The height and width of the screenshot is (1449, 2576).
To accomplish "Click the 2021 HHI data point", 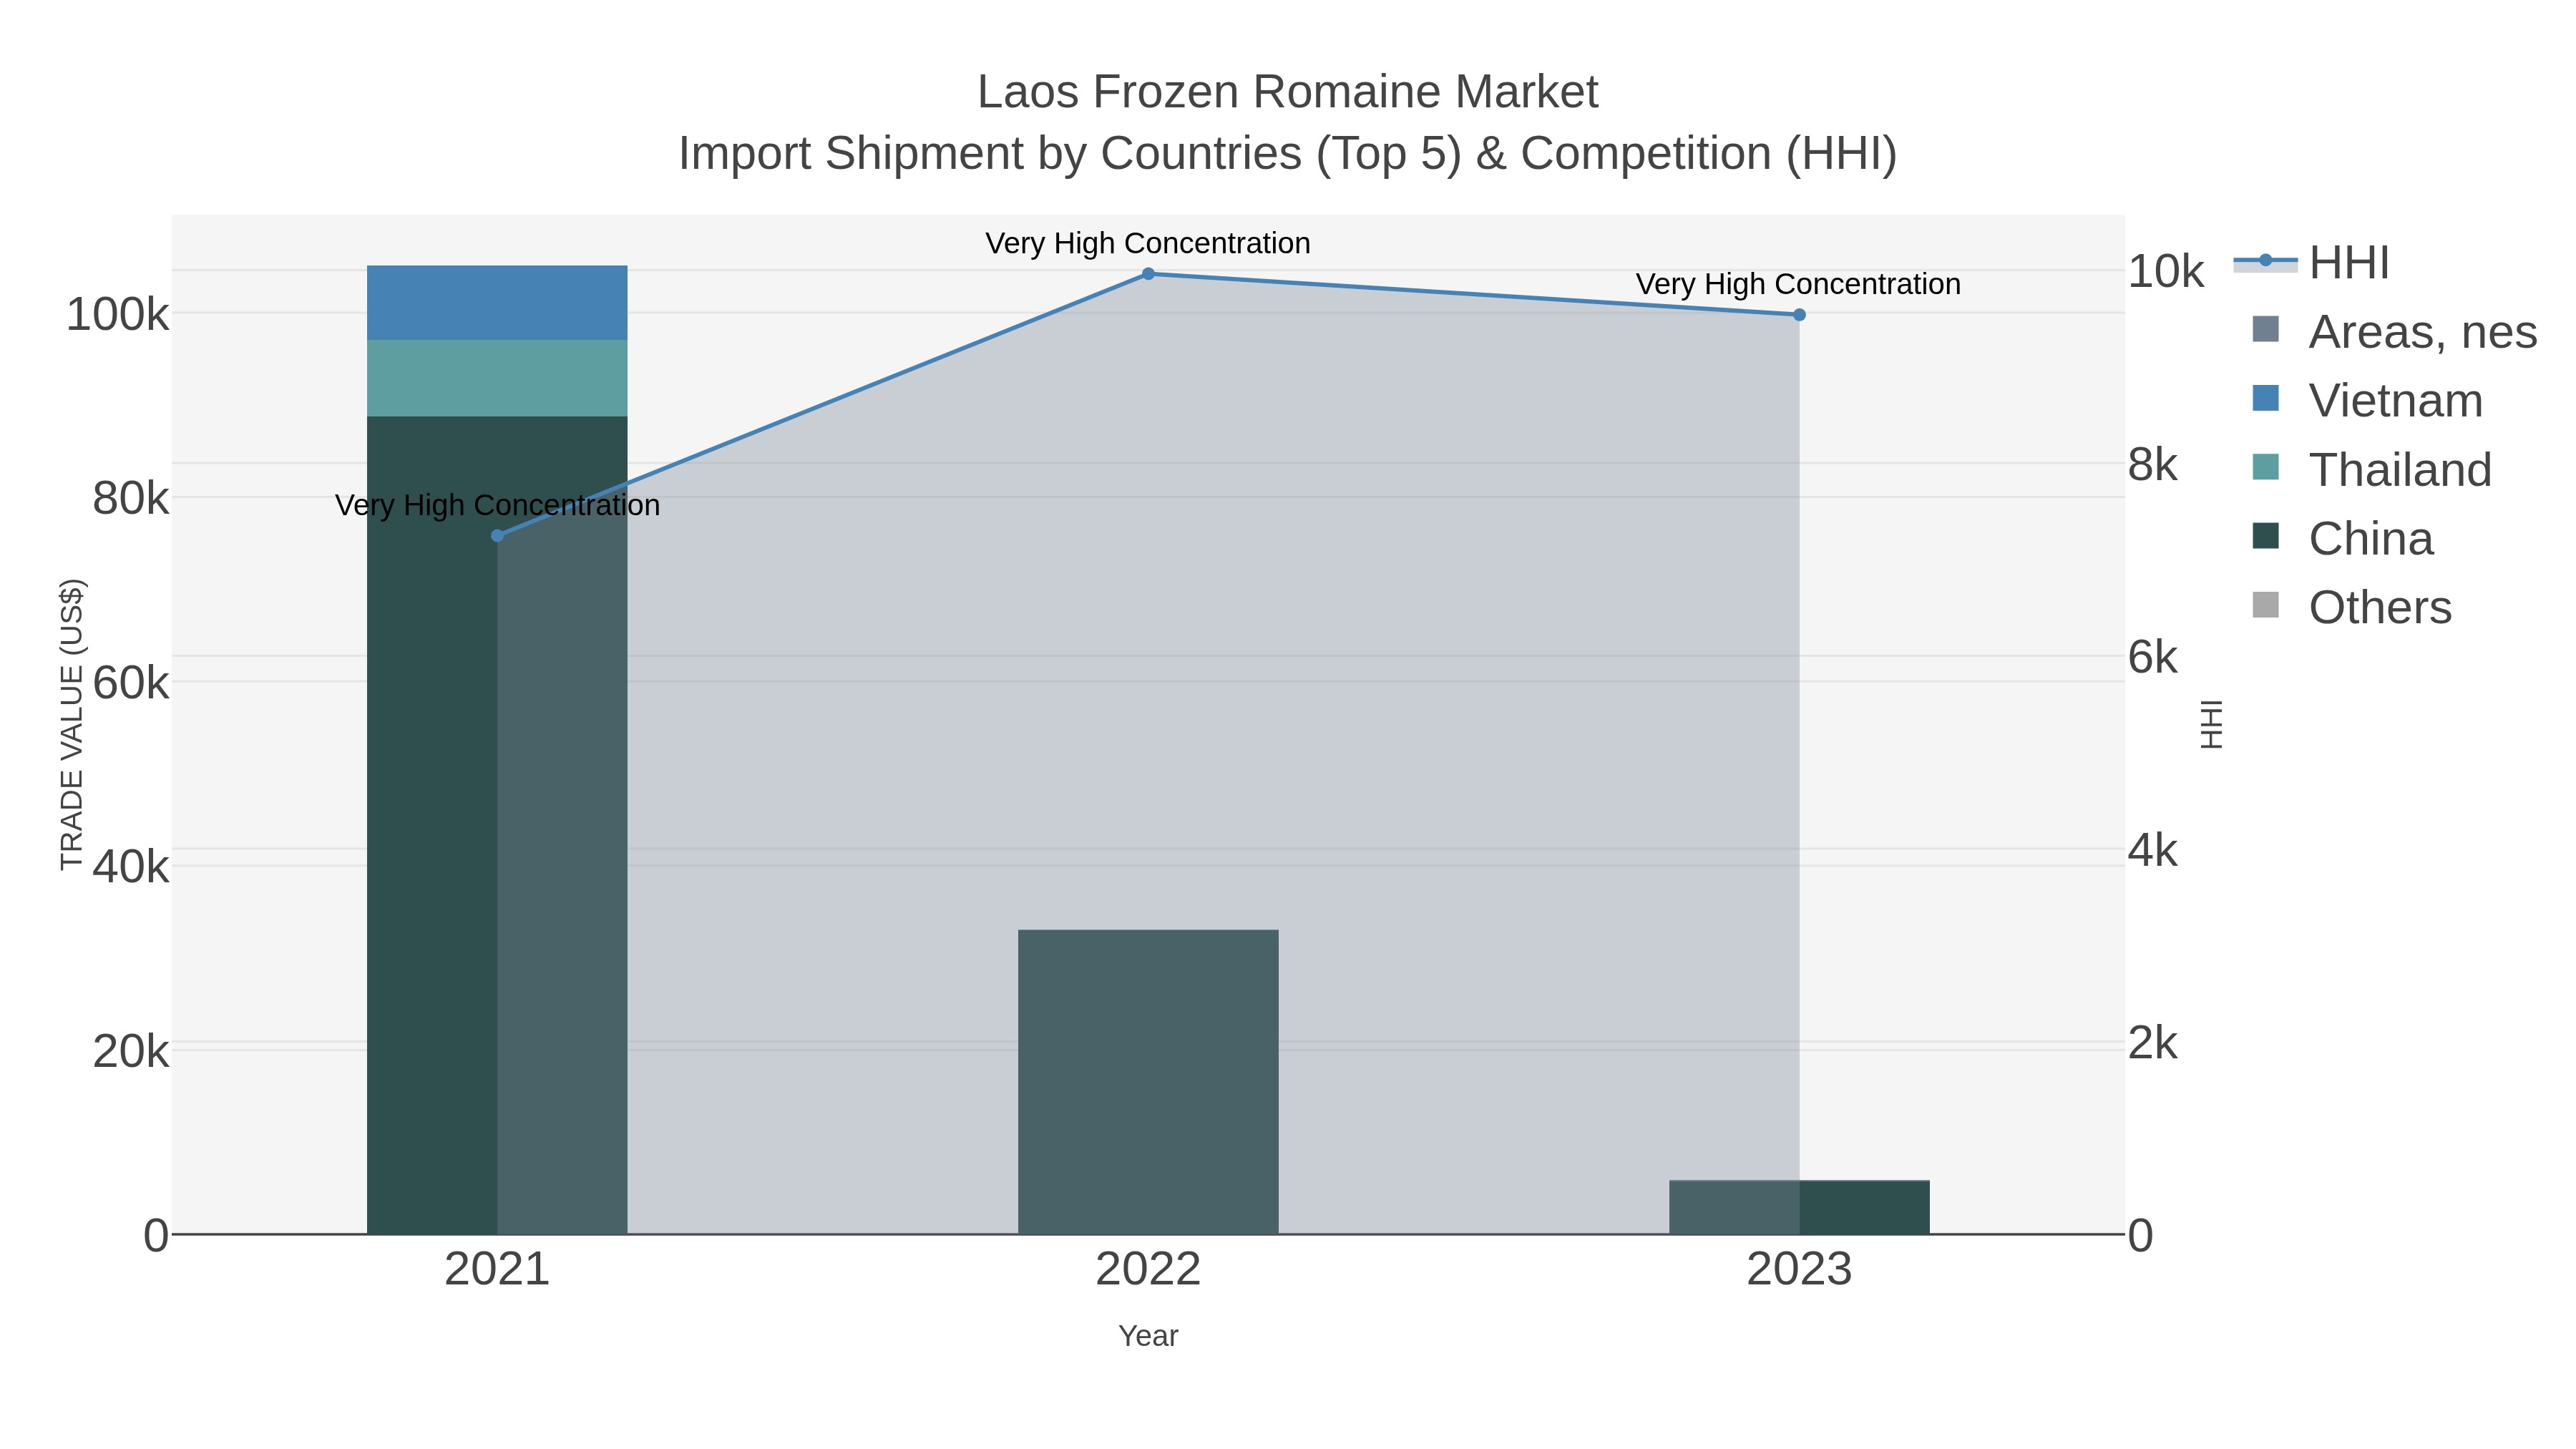I will point(497,536).
